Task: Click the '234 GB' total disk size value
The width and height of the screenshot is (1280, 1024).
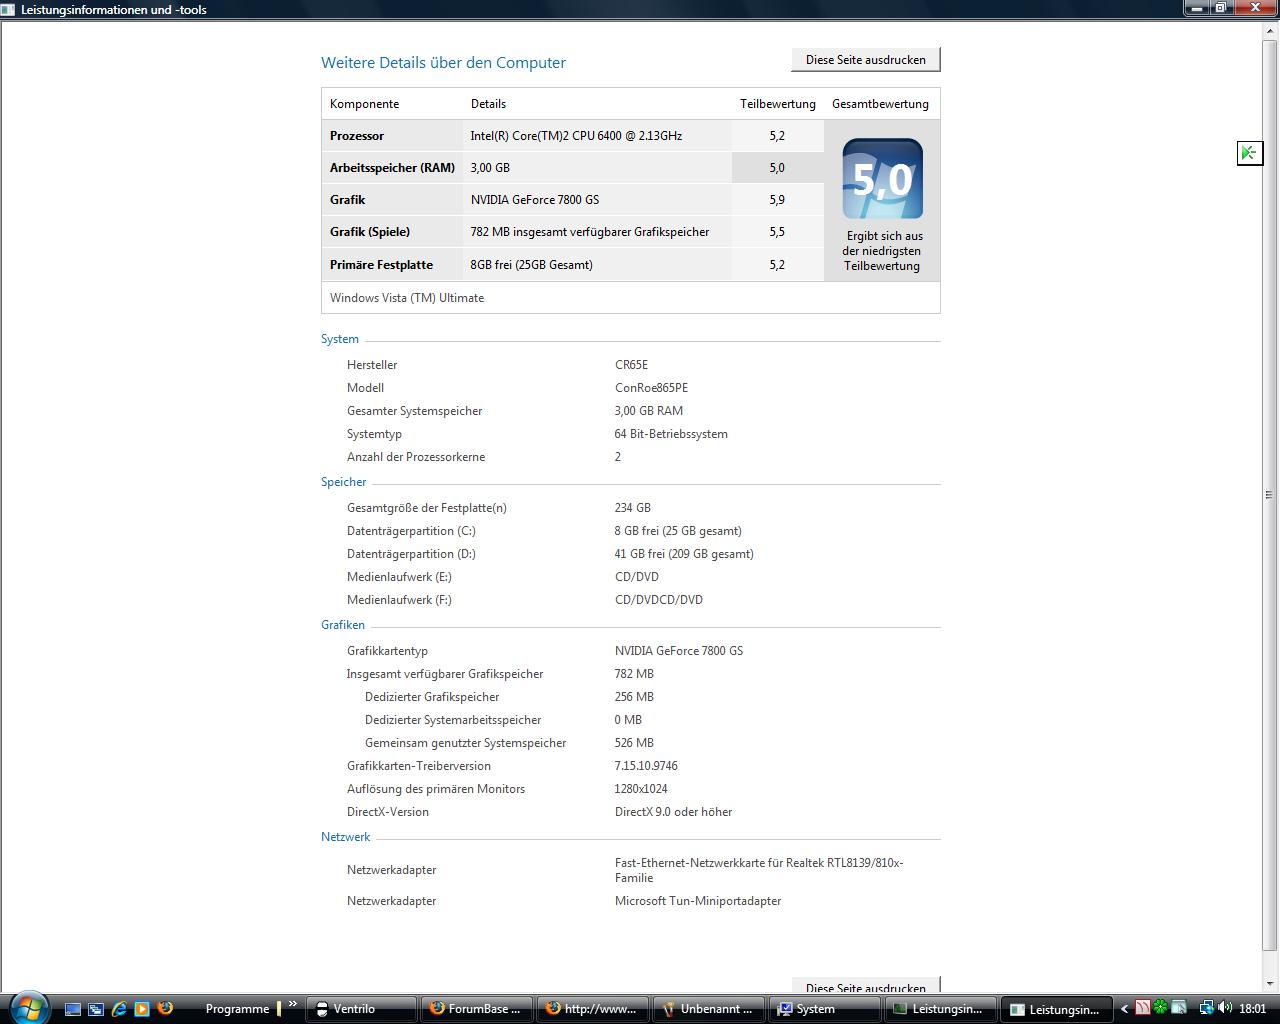Action: click(633, 508)
